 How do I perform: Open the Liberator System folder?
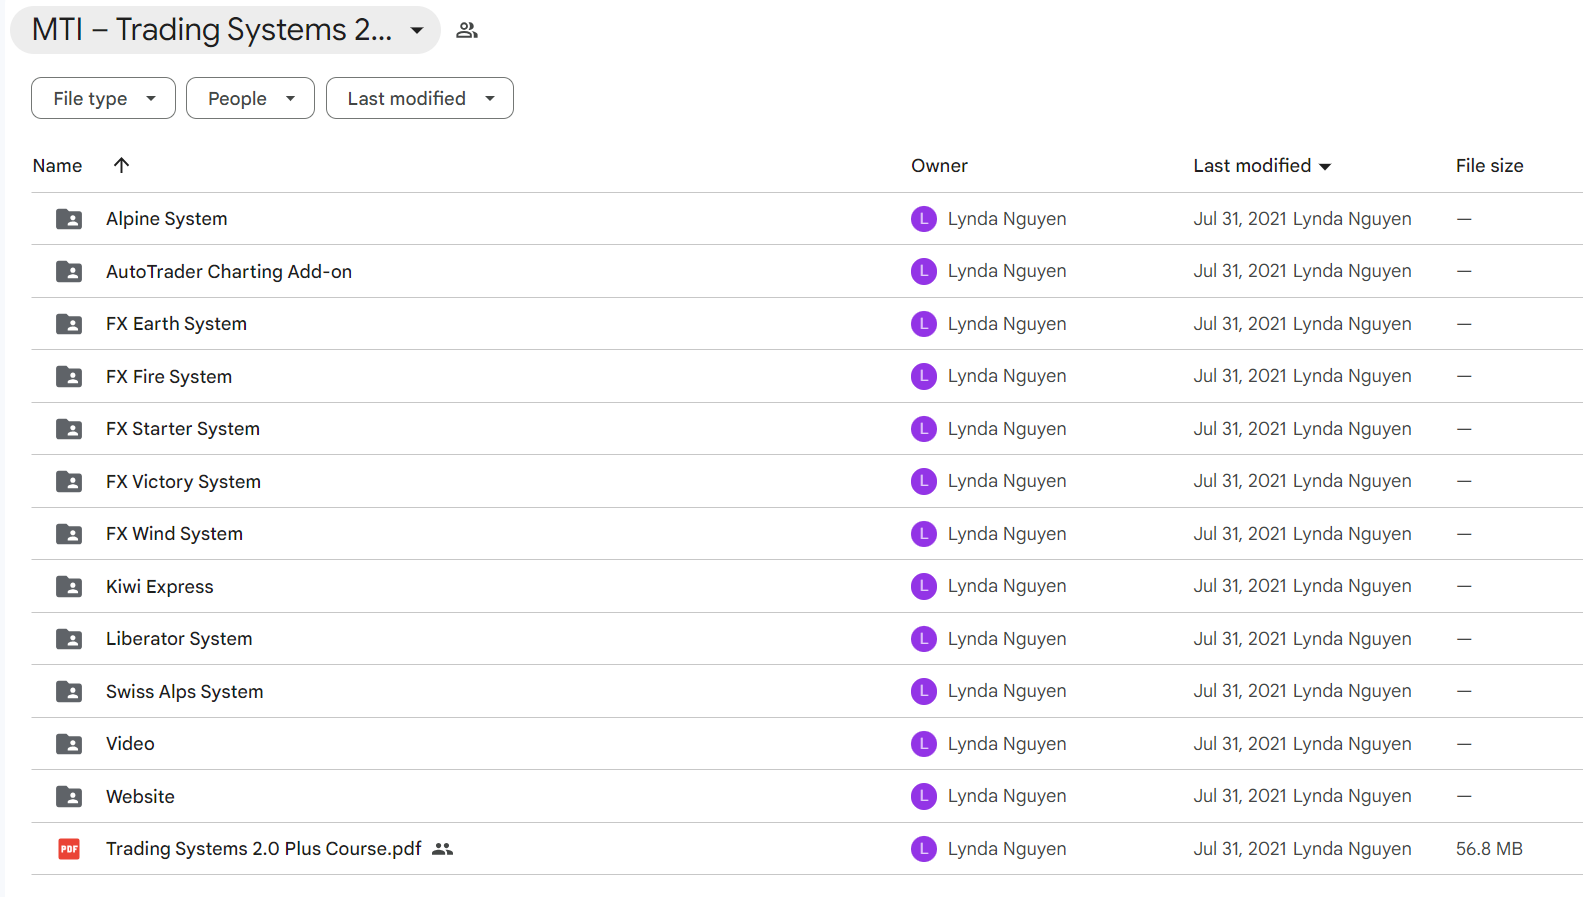[179, 639]
